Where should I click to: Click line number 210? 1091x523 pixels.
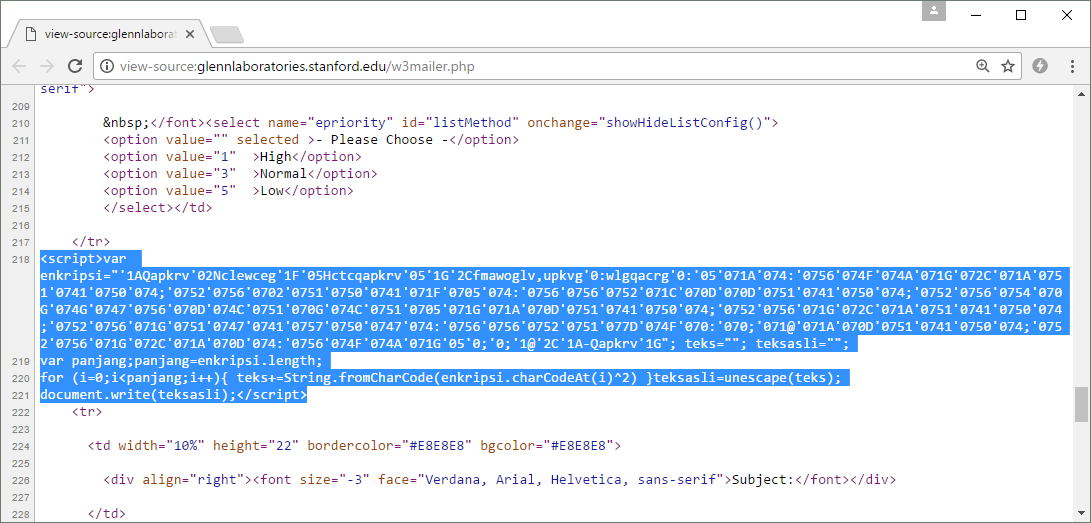[20, 123]
